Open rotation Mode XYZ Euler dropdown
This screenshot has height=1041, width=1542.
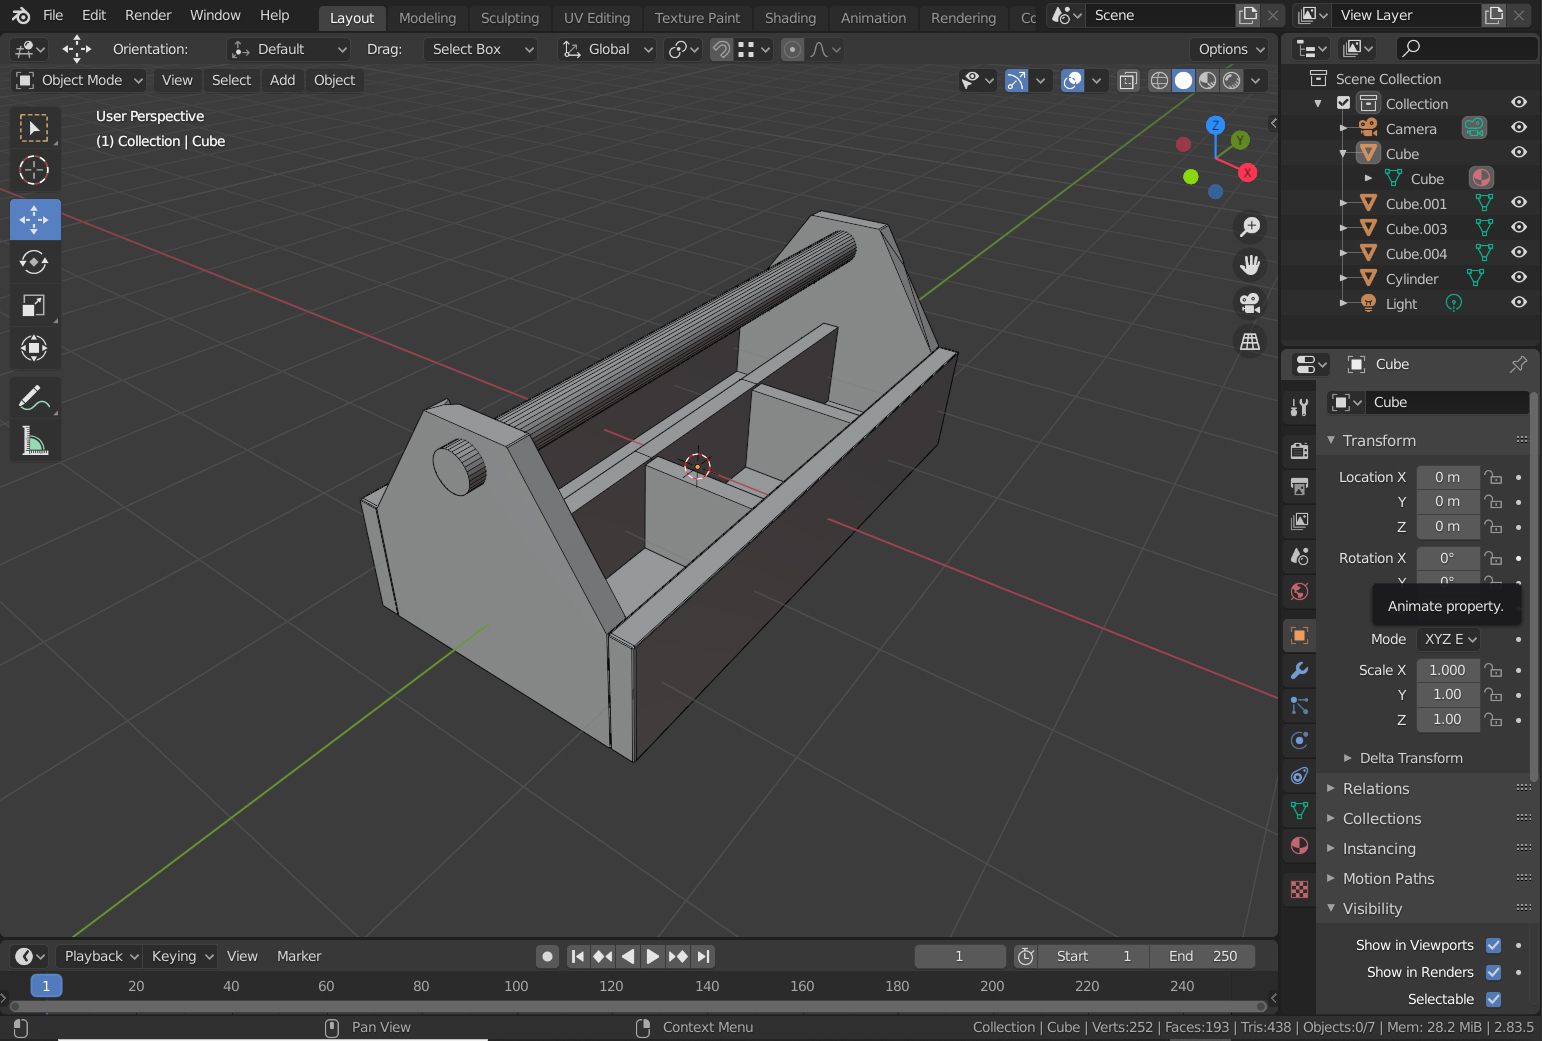tap(1449, 639)
